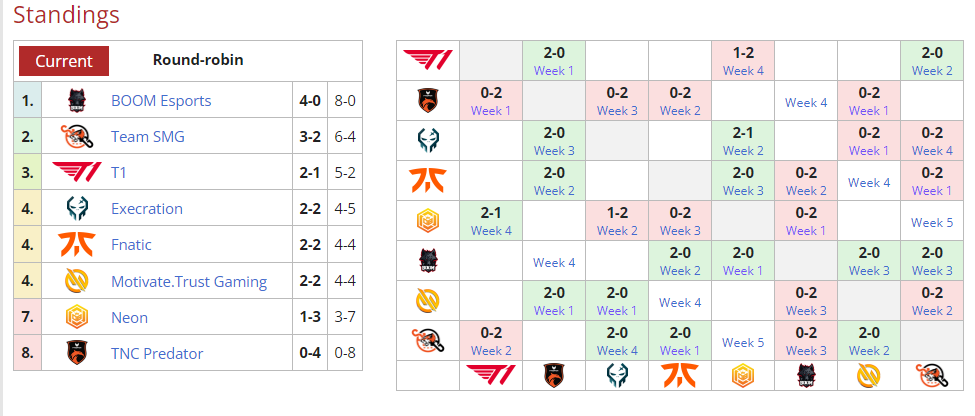Open Week 4 link in BOOM Esports row
Screen dimensions: 975x416
click(x=554, y=262)
